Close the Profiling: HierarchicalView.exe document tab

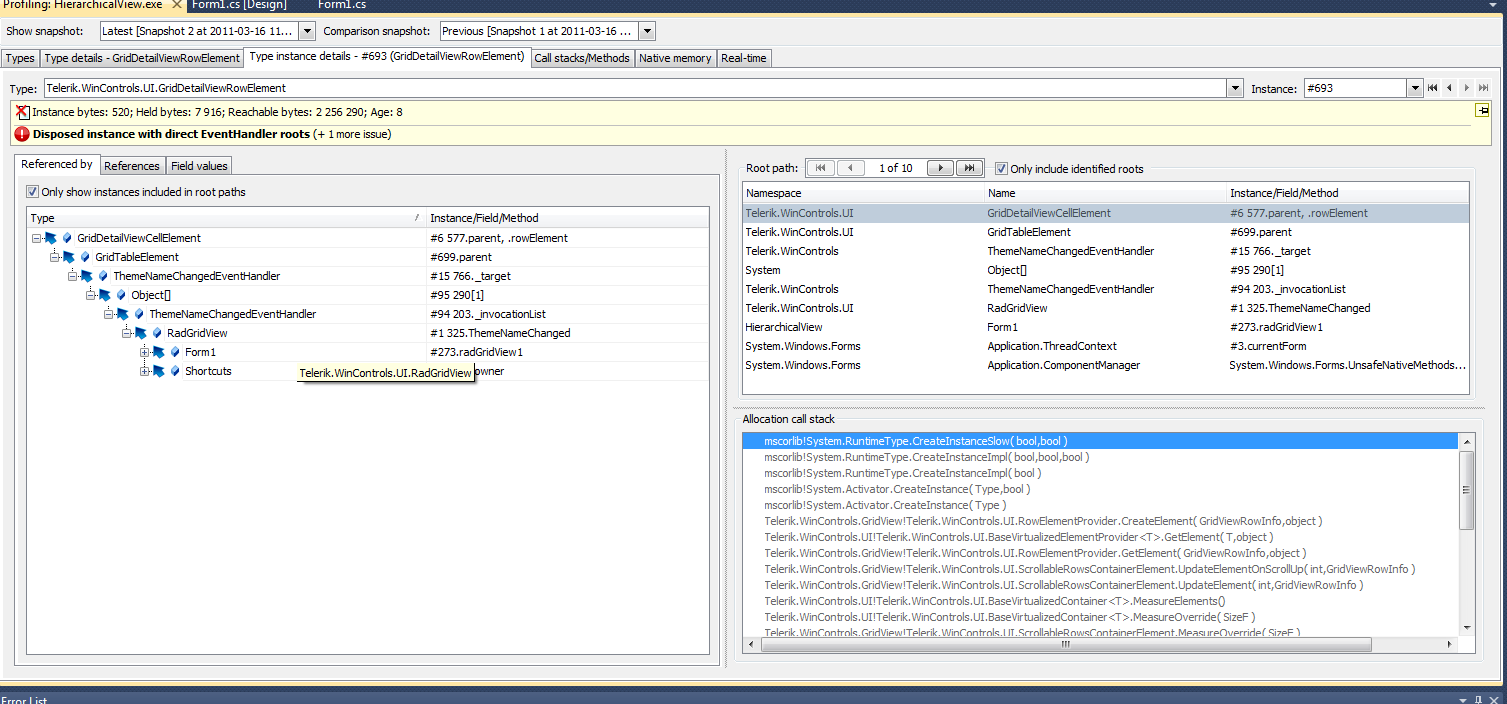click(176, 5)
